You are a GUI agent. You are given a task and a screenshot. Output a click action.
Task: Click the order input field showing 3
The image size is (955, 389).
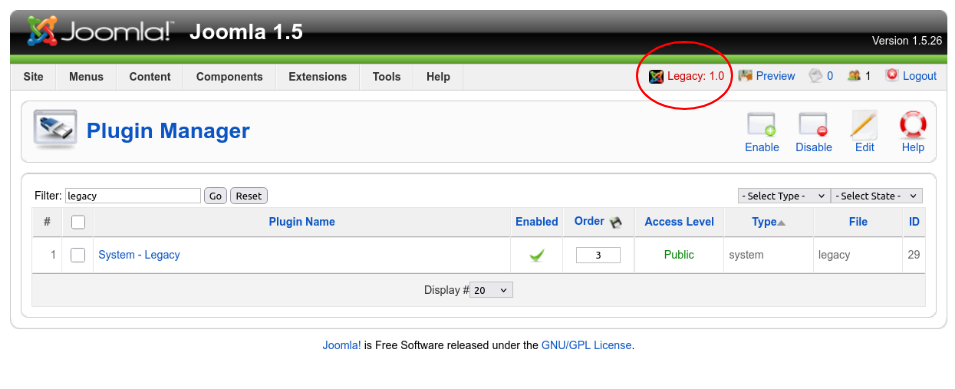[x=598, y=255]
